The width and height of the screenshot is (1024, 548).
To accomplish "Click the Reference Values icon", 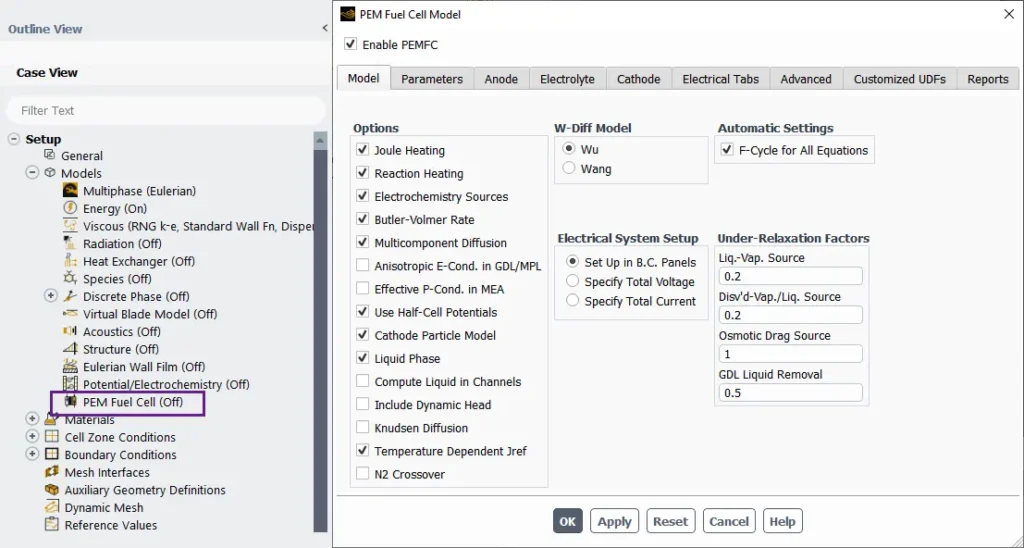I will (52, 524).
